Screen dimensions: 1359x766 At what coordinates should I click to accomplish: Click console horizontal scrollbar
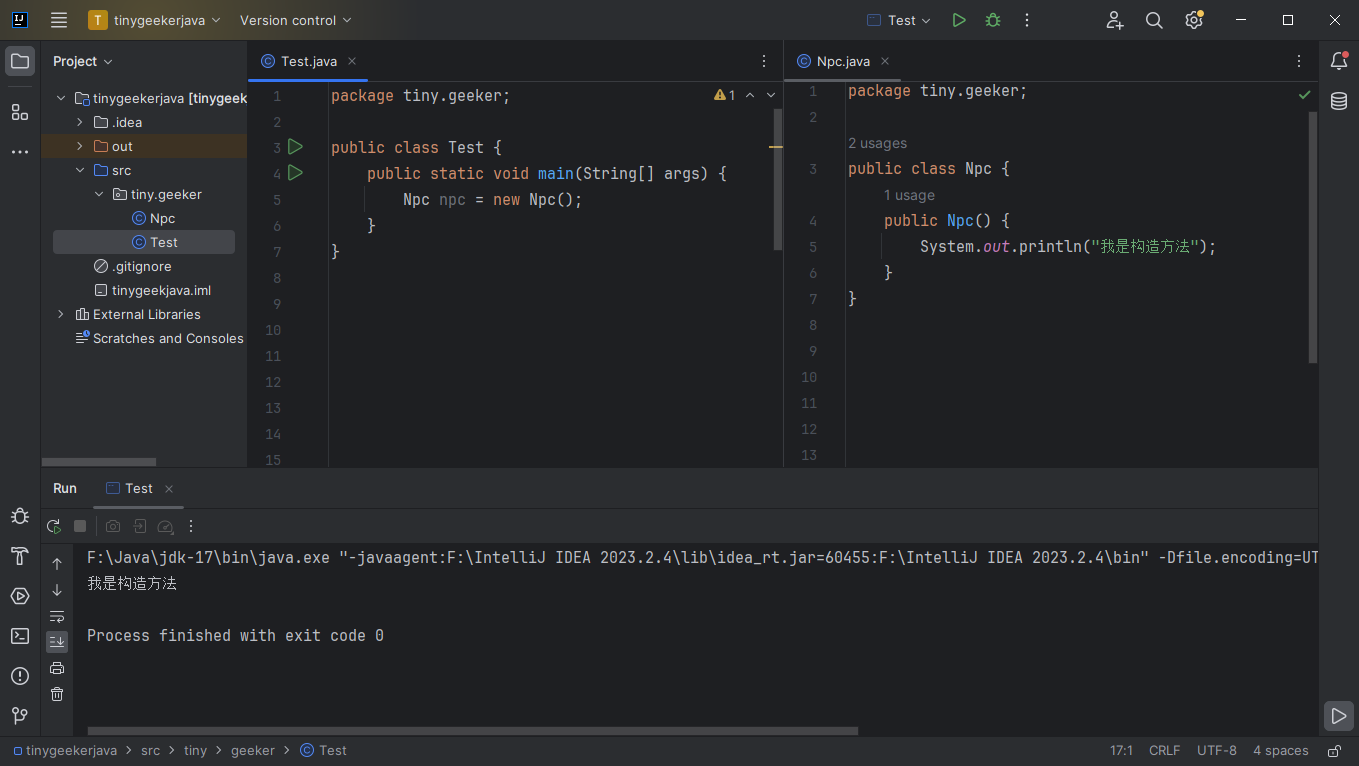click(472, 731)
